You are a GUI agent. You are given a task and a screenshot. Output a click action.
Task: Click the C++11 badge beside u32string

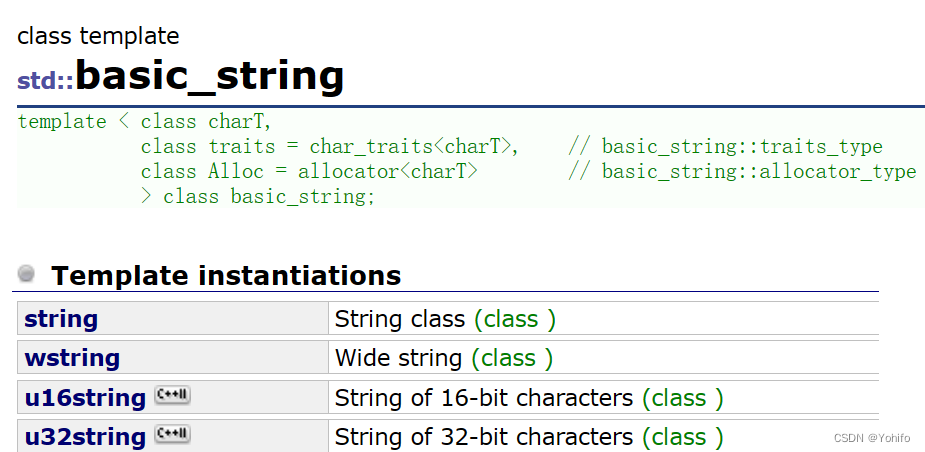click(x=172, y=435)
